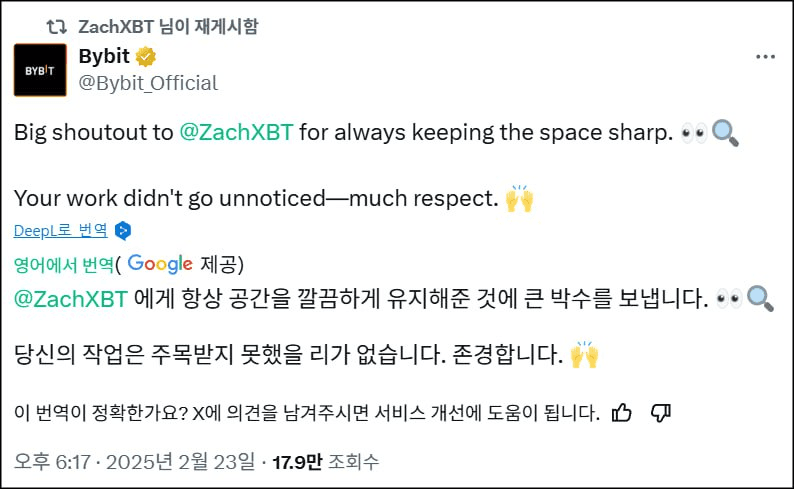Open ZachXBT reposted label
The width and height of the screenshot is (794, 489).
[168, 26]
